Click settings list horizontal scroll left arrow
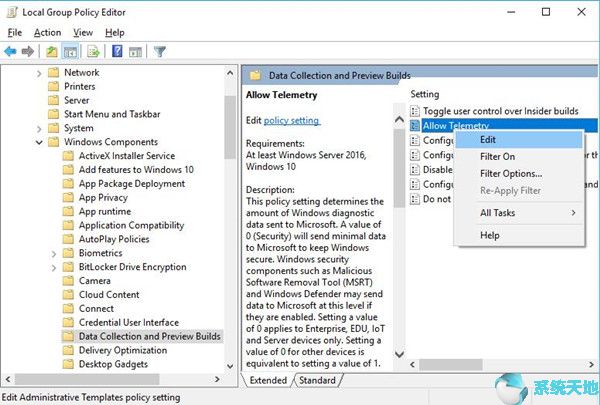 click(412, 364)
